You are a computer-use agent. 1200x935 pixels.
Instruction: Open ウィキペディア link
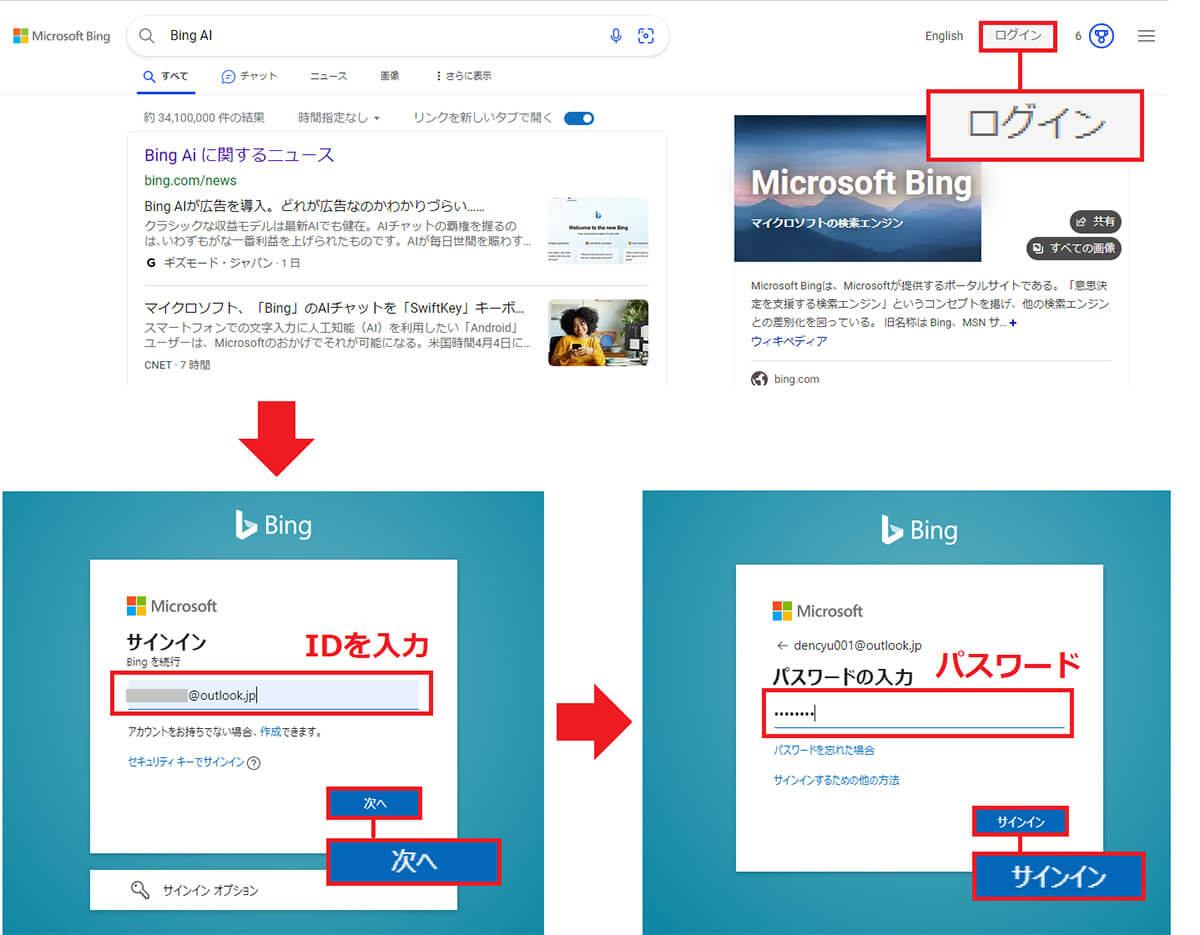coord(789,341)
